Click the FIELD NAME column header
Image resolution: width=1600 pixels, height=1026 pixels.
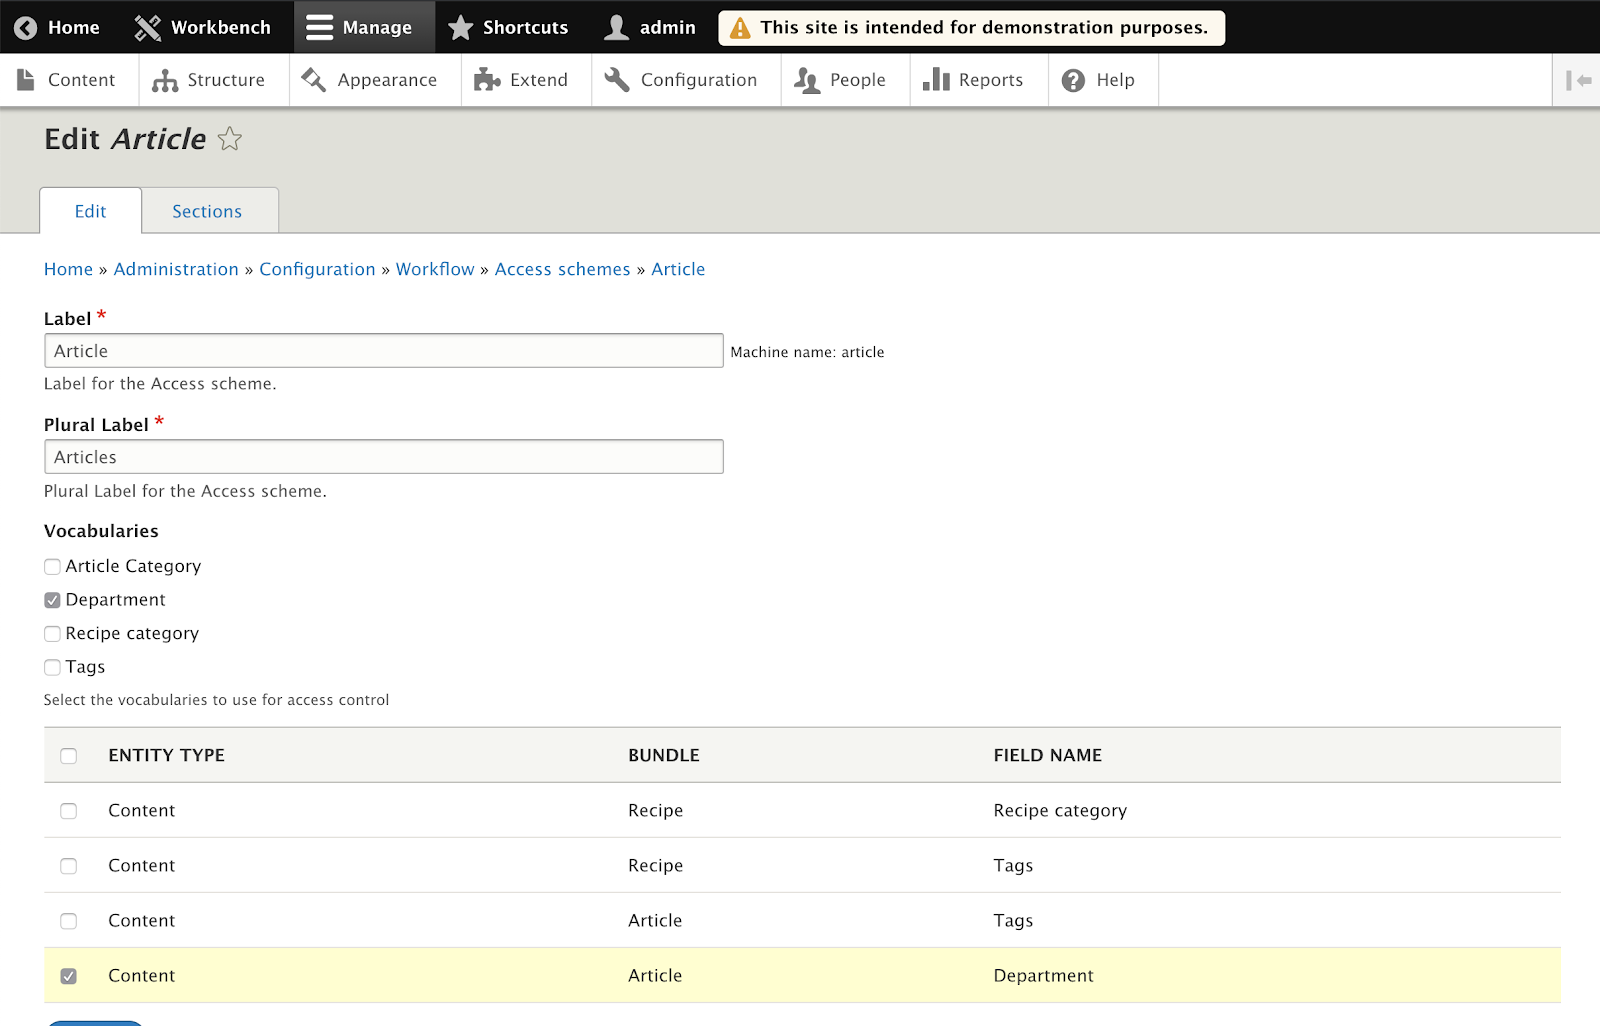click(1048, 756)
